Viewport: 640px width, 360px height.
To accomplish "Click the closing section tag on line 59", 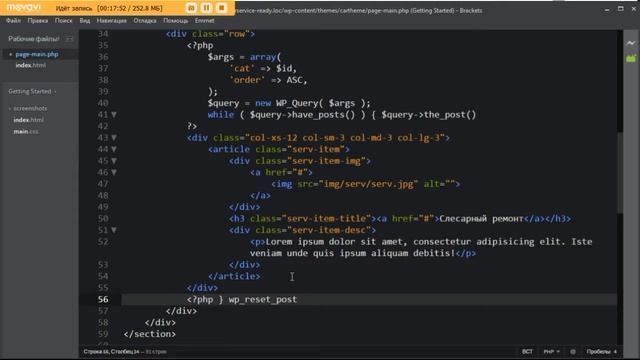I will point(150,334).
